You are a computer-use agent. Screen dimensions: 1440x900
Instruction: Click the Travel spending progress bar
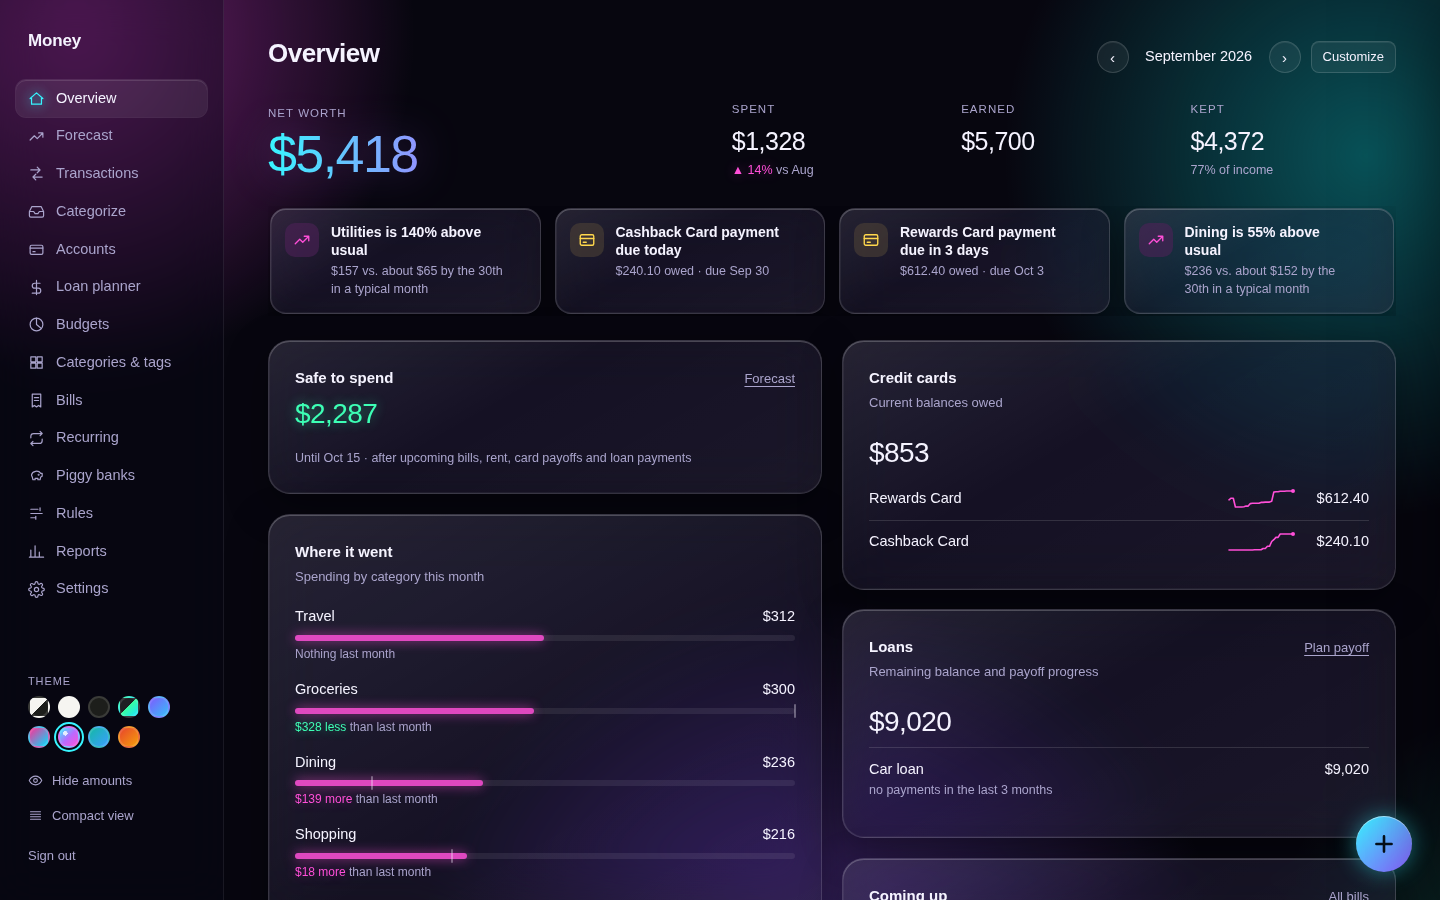click(x=545, y=638)
